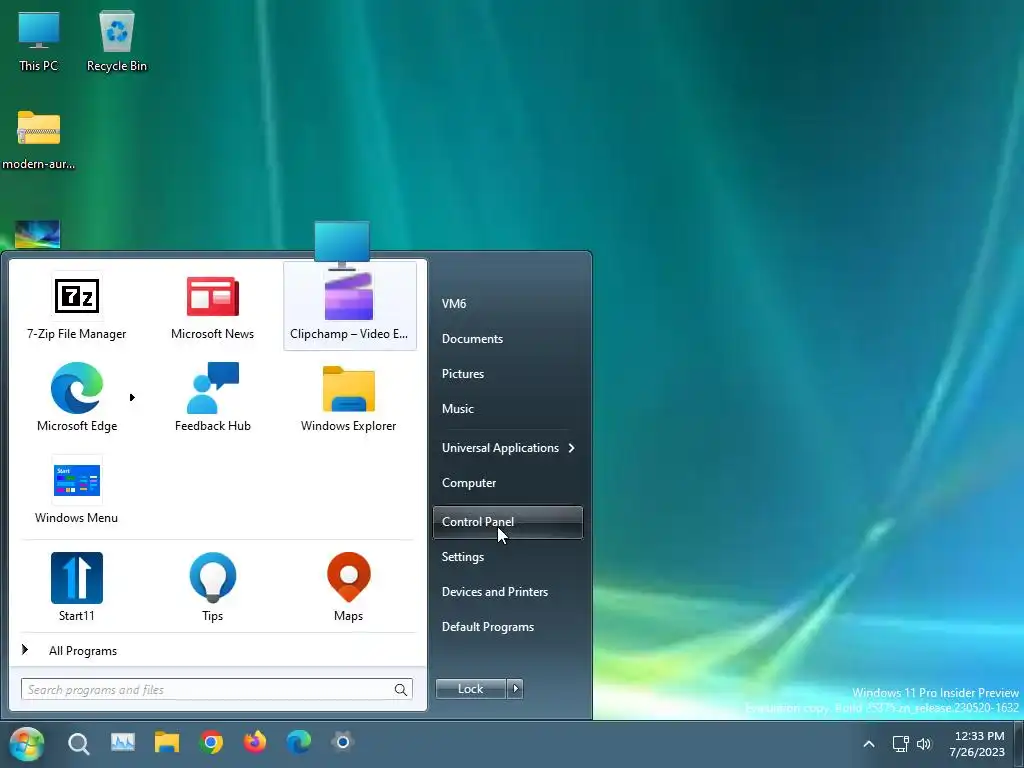This screenshot has width=1024, height=768.
Task: Click user picture monitor icon atop Start menu
Action: [342, 244]
